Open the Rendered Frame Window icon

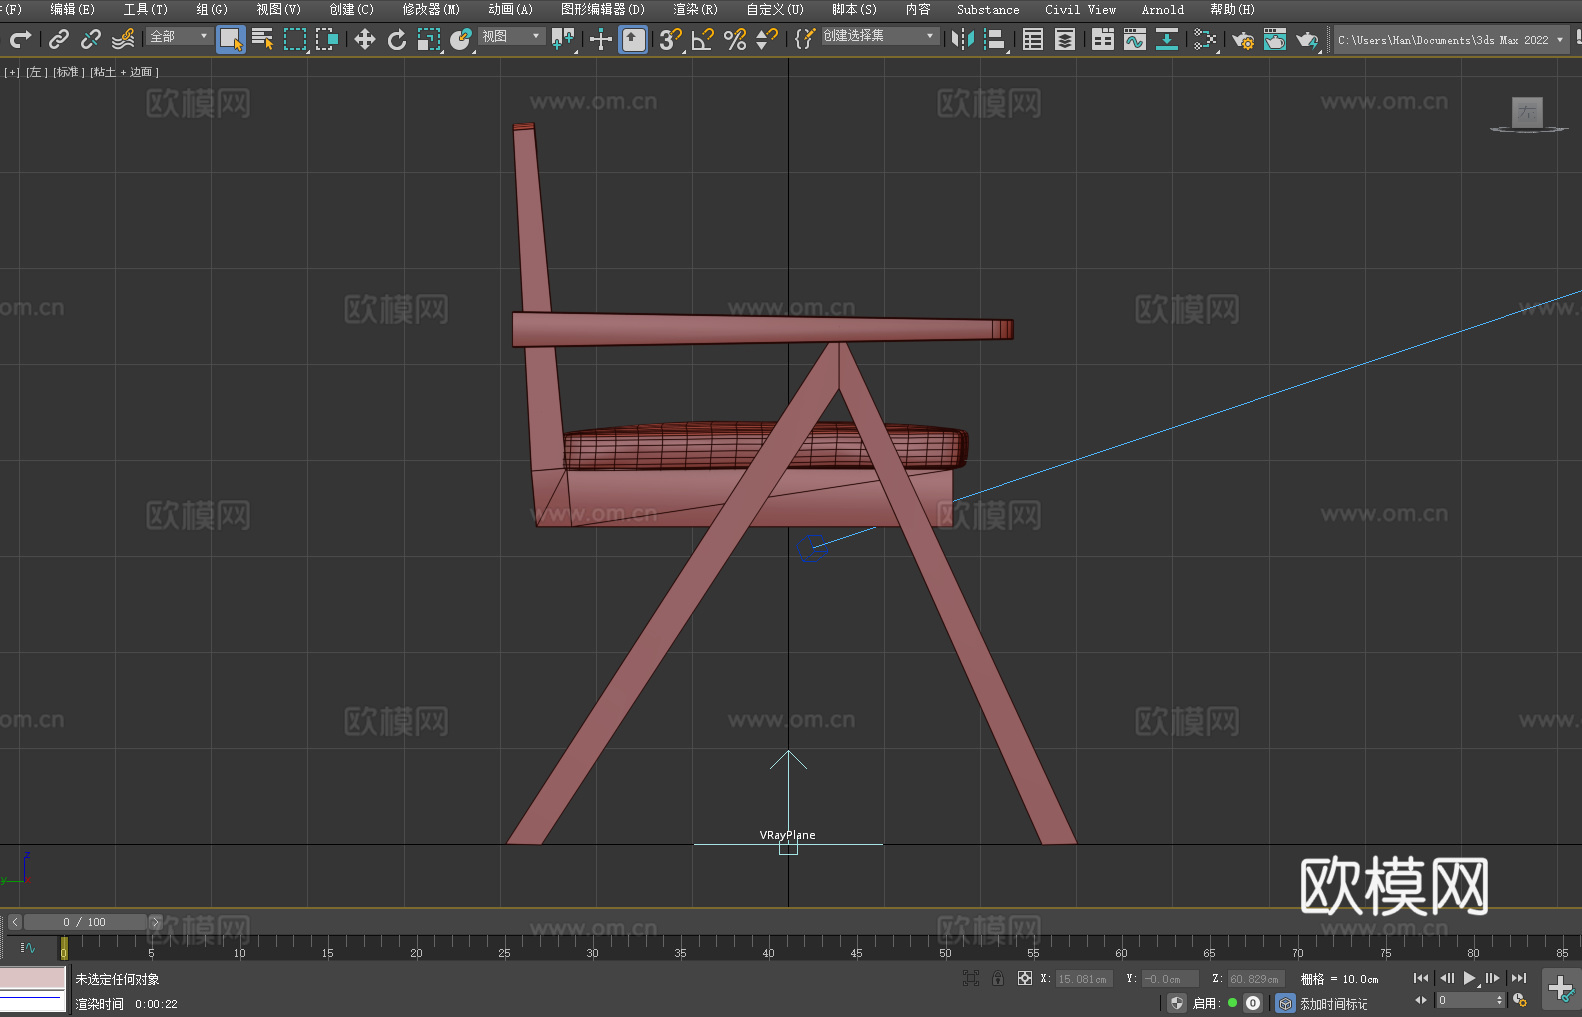click(1275, 39)
